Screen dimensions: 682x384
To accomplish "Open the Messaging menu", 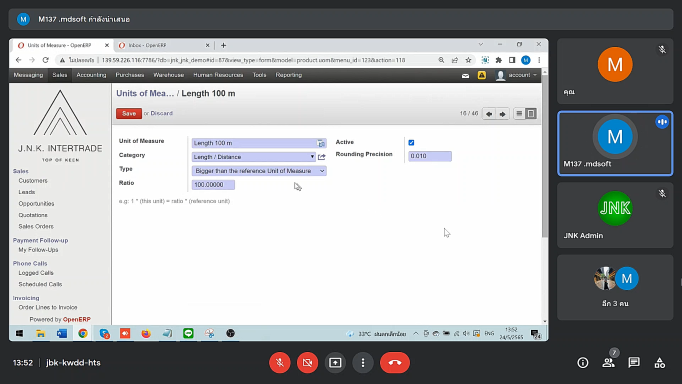I will 28,75.
